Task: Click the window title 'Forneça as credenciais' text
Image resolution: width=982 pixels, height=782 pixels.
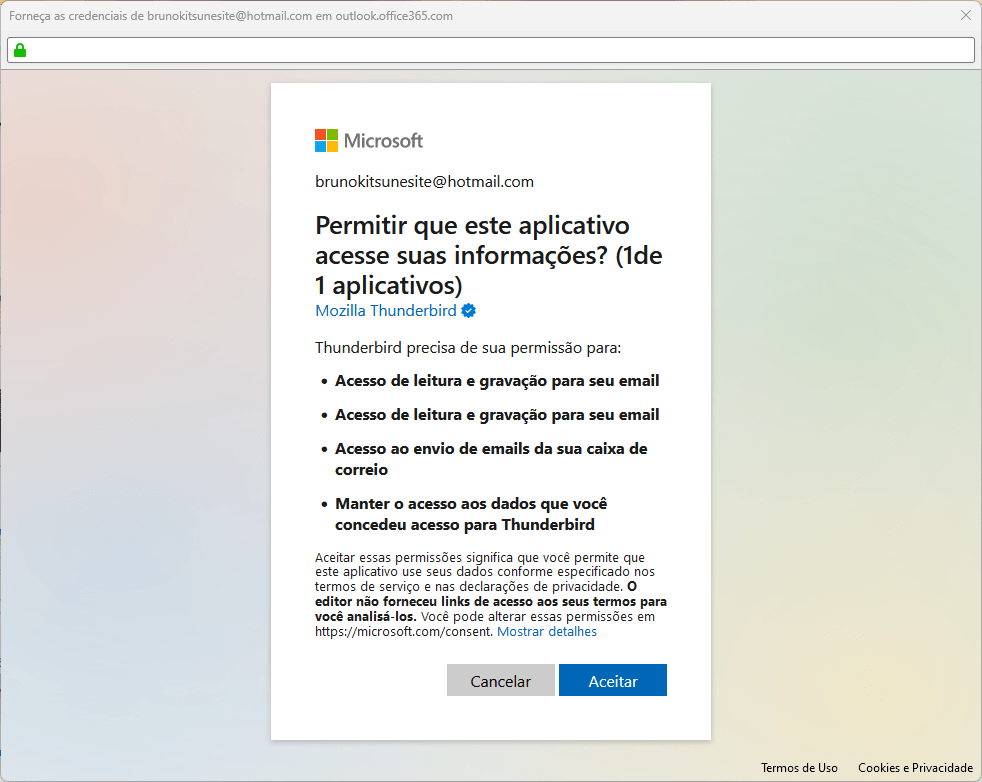Action: [230, 16]
